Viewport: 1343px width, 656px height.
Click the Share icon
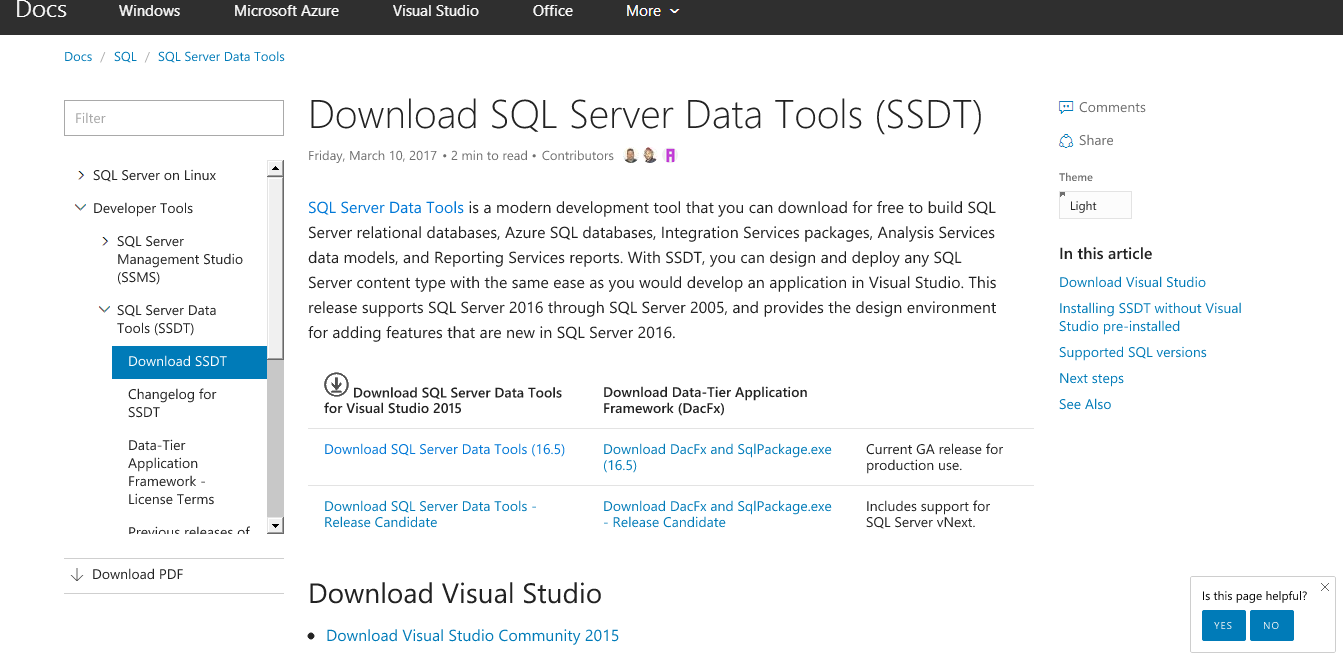point(1066,140)
